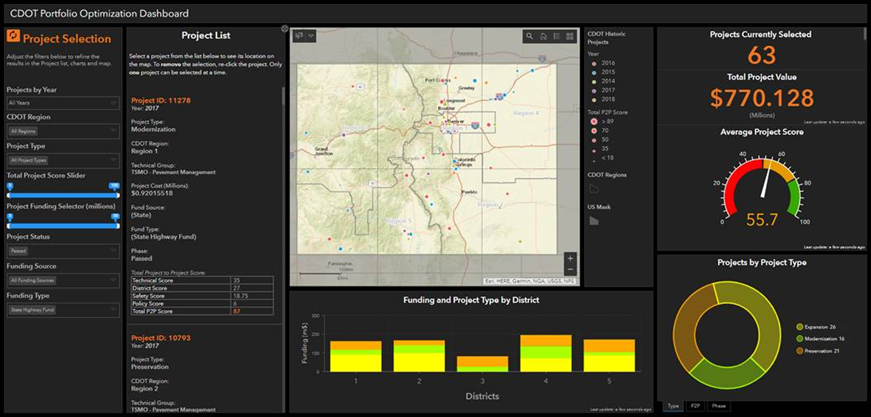Viewport: 871px width, 417px height.
Task: Click the map bookmarks icon at top-left of map
Action: pos(300,36)
